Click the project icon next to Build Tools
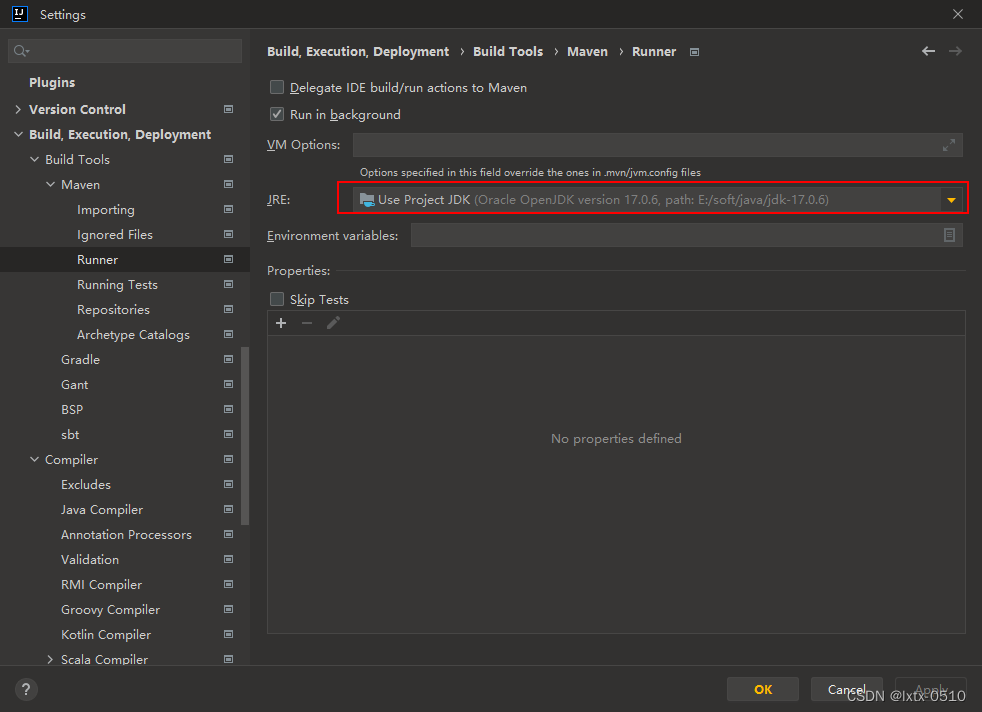Image resolution: width=982 pixels, height=712 pixels. pos(229,159)
